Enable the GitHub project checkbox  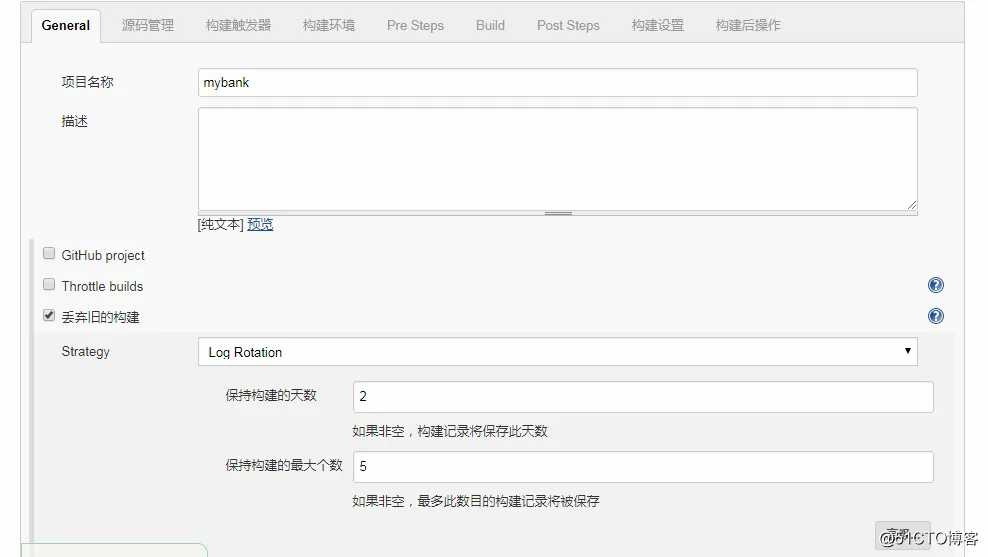pyautogui.click(x=49, y=253)
